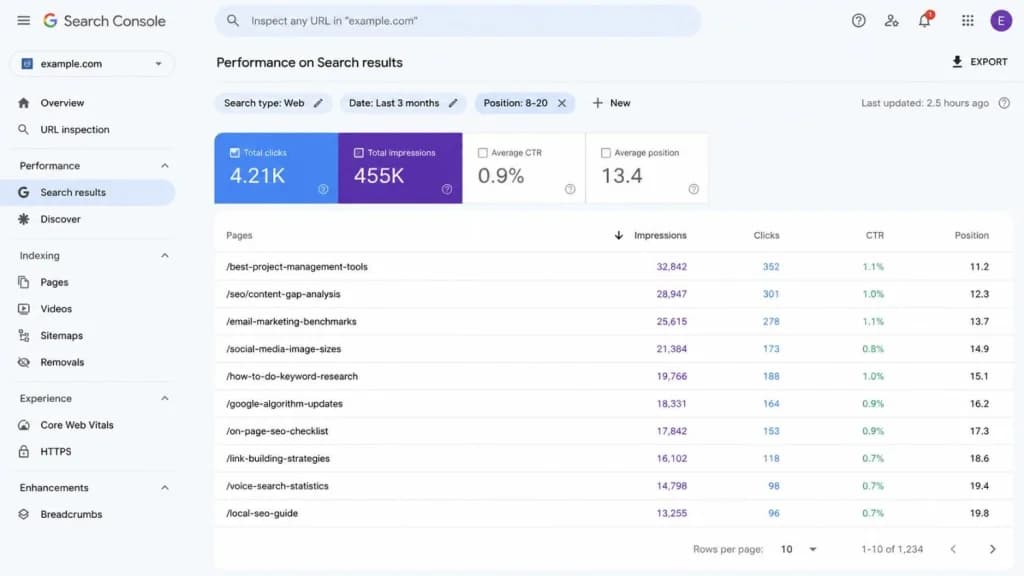Click the Position: 8-20 filter chip
This screenshot has height=576, width=1024.
pos(524,103)
